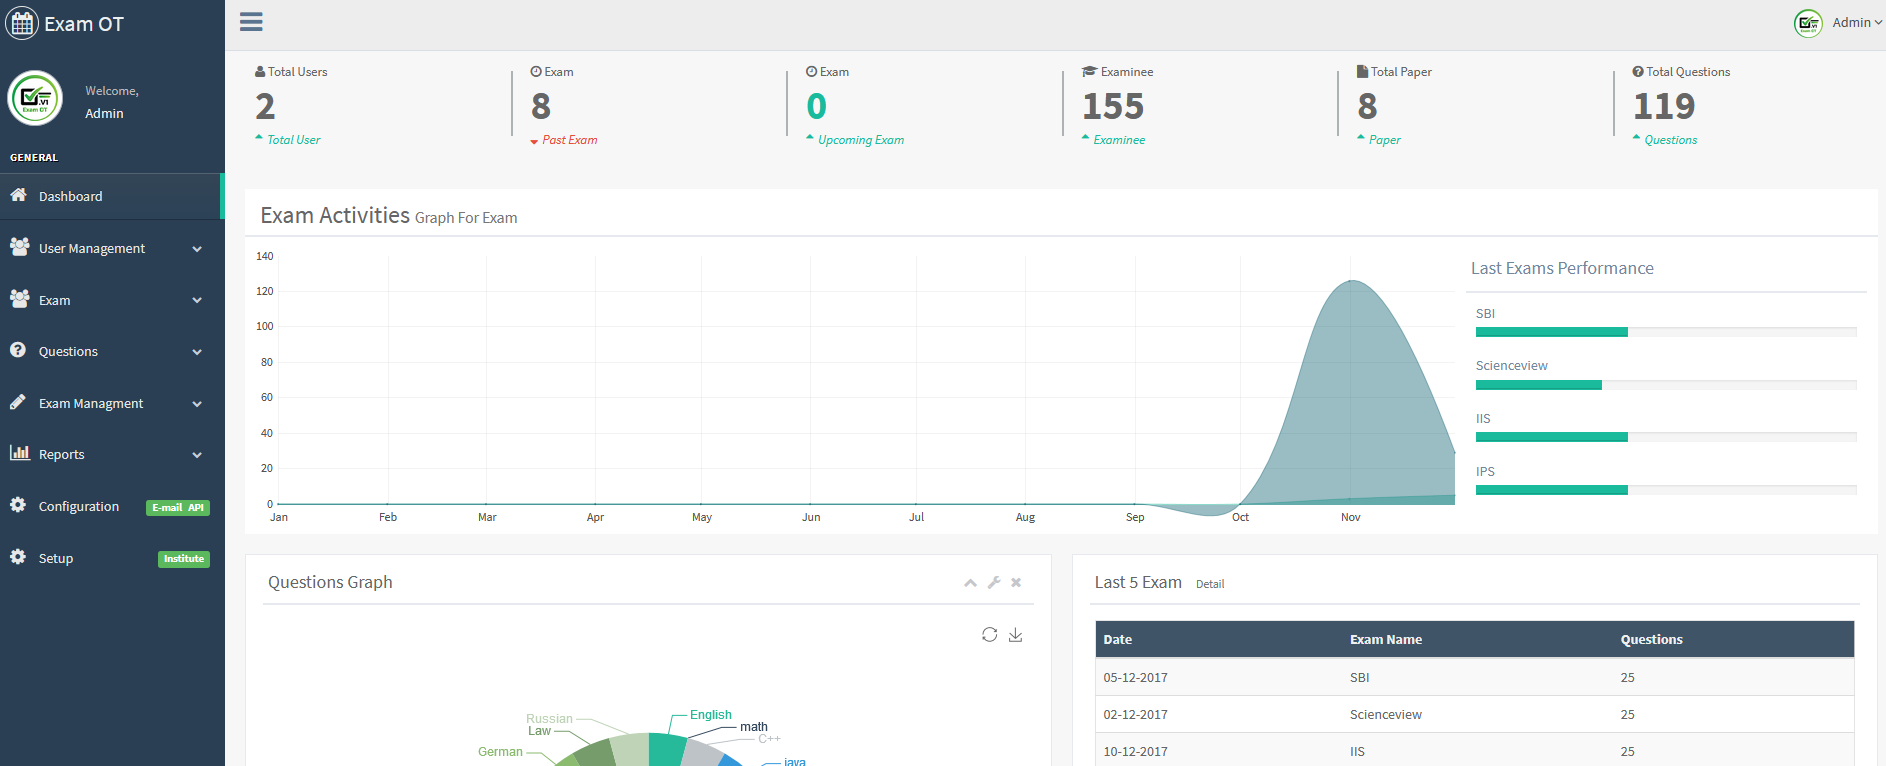Click the Configuration gear icon
Viewport: 1886px width, 766px height.
pyautogui.click(x=18, y=505)
